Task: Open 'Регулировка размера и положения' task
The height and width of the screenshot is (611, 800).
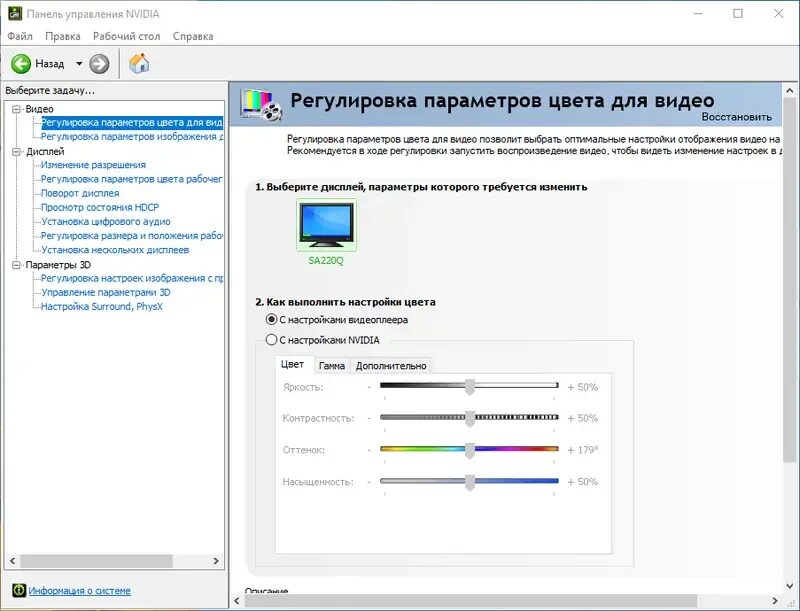Action: click(x=132, y=236)
